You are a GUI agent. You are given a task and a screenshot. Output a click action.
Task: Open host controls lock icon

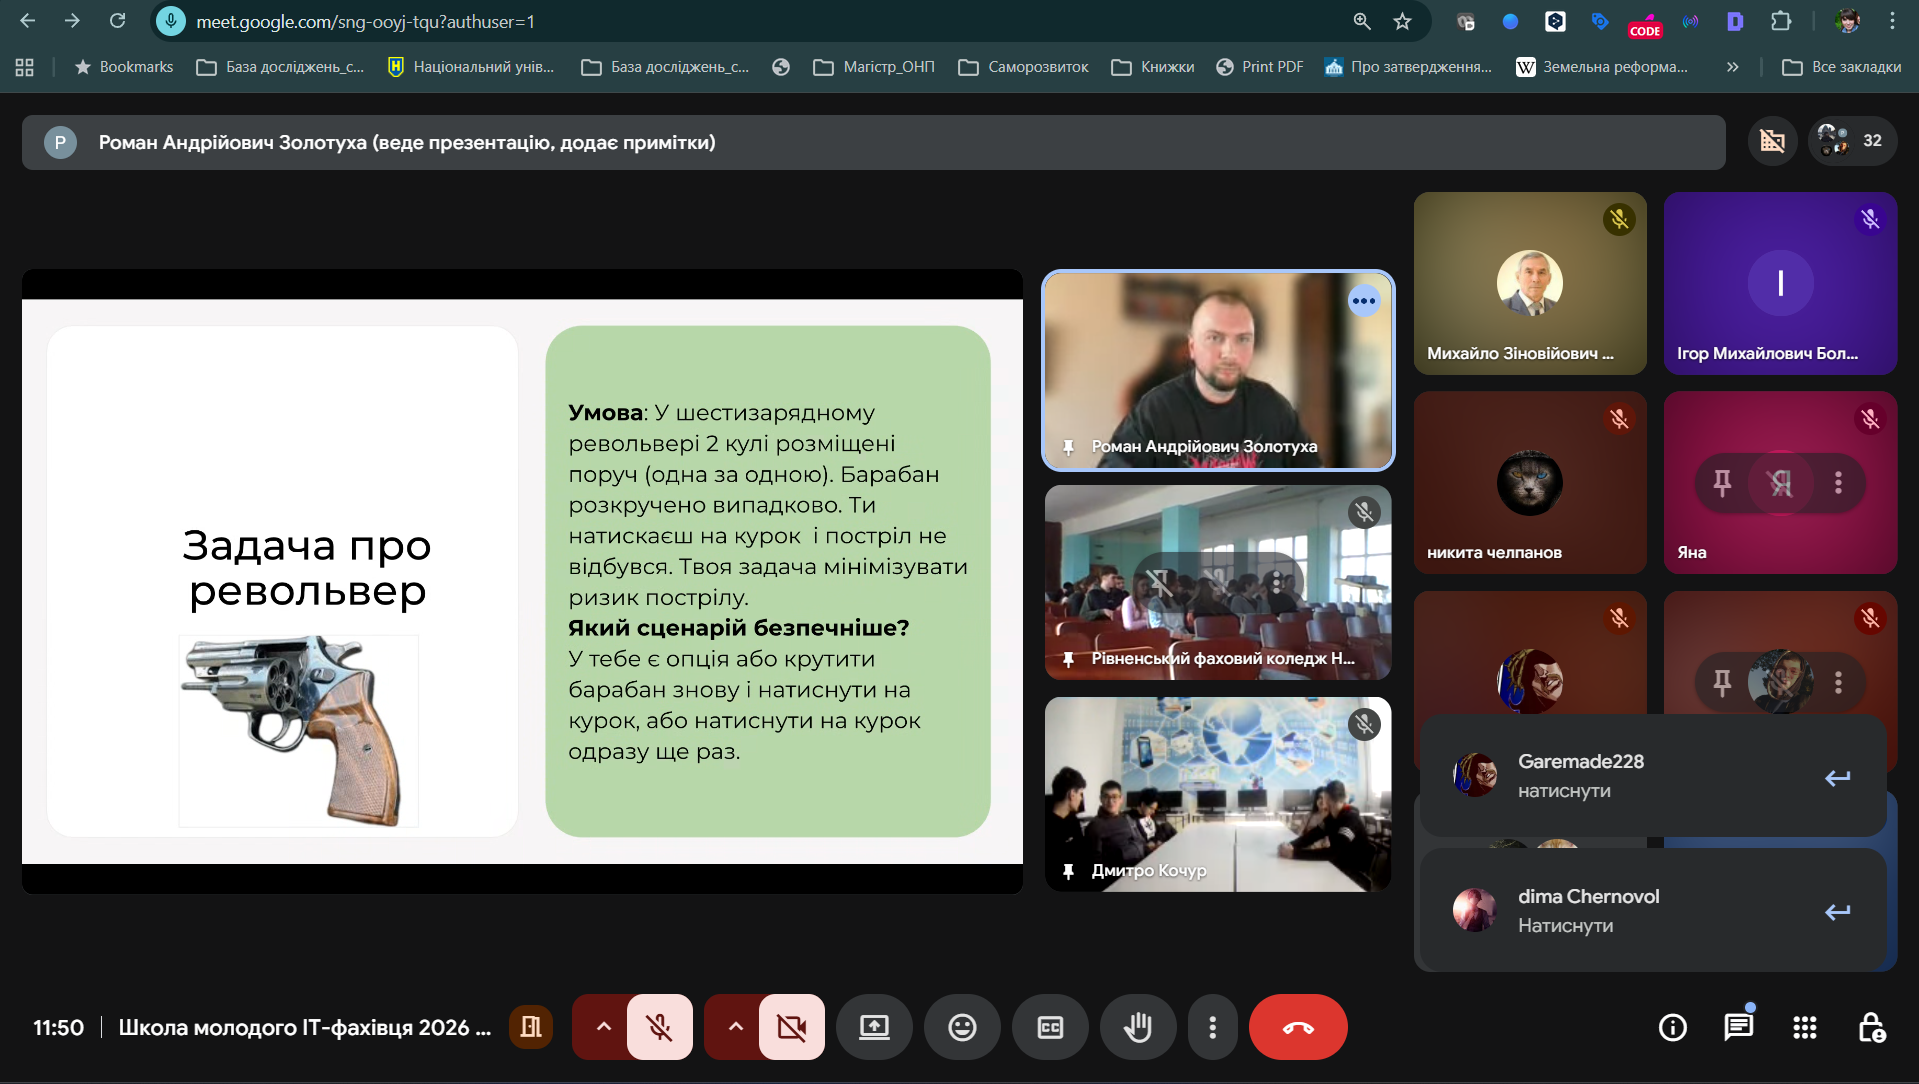click(x=1871, y=1027)
